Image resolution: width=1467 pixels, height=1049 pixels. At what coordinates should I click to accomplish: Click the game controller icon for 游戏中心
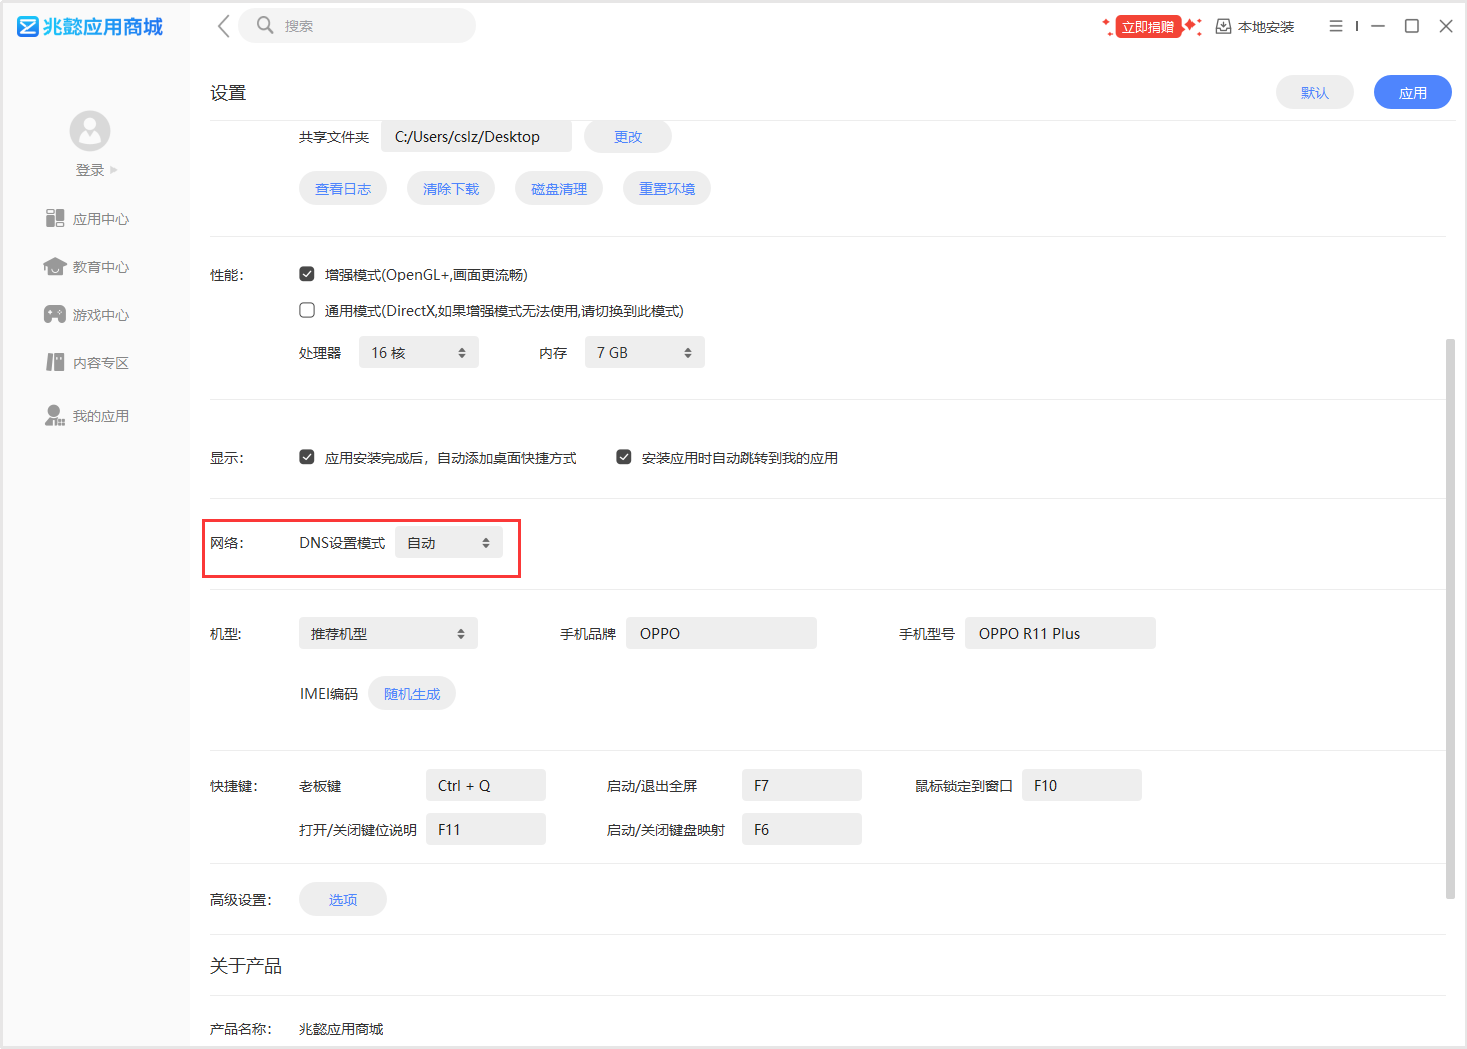55,315
